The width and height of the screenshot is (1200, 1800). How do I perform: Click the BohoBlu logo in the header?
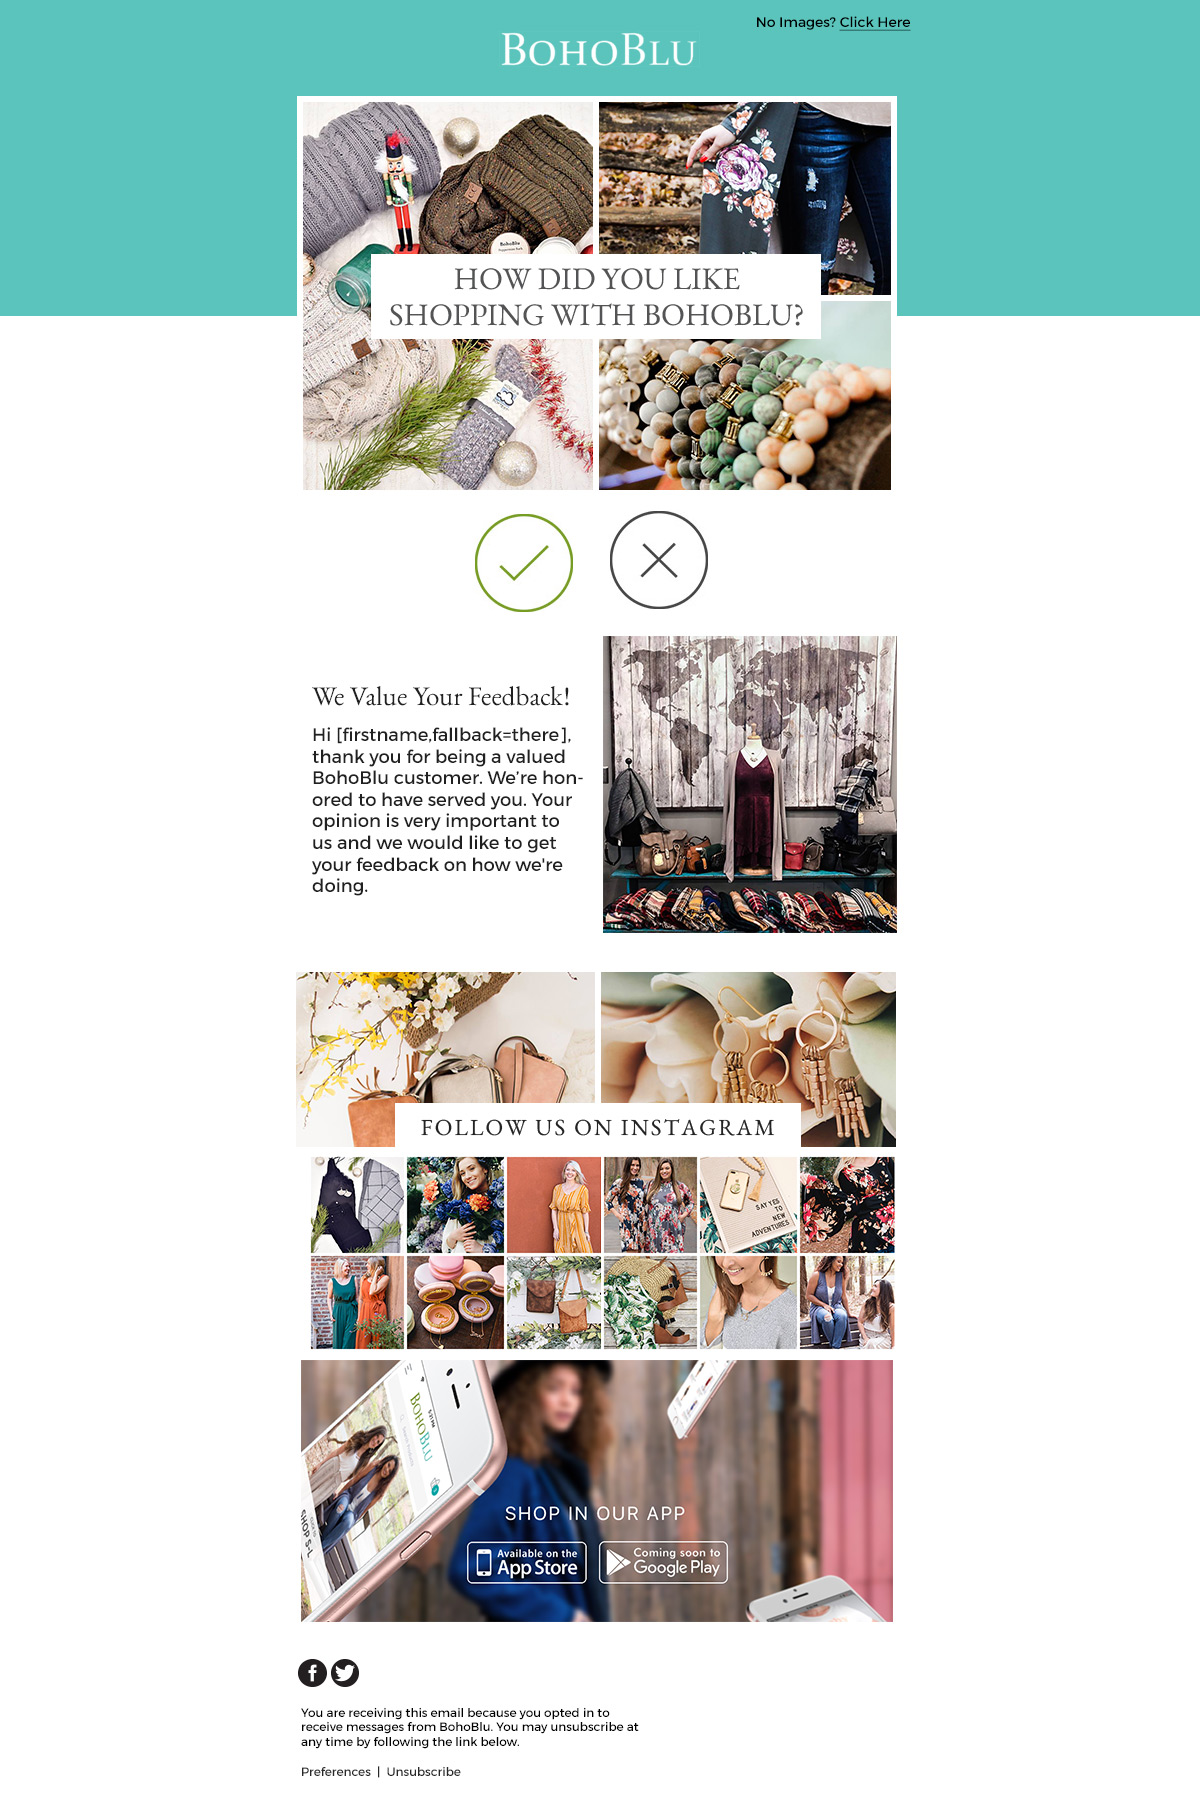click(x=598, y=50)
